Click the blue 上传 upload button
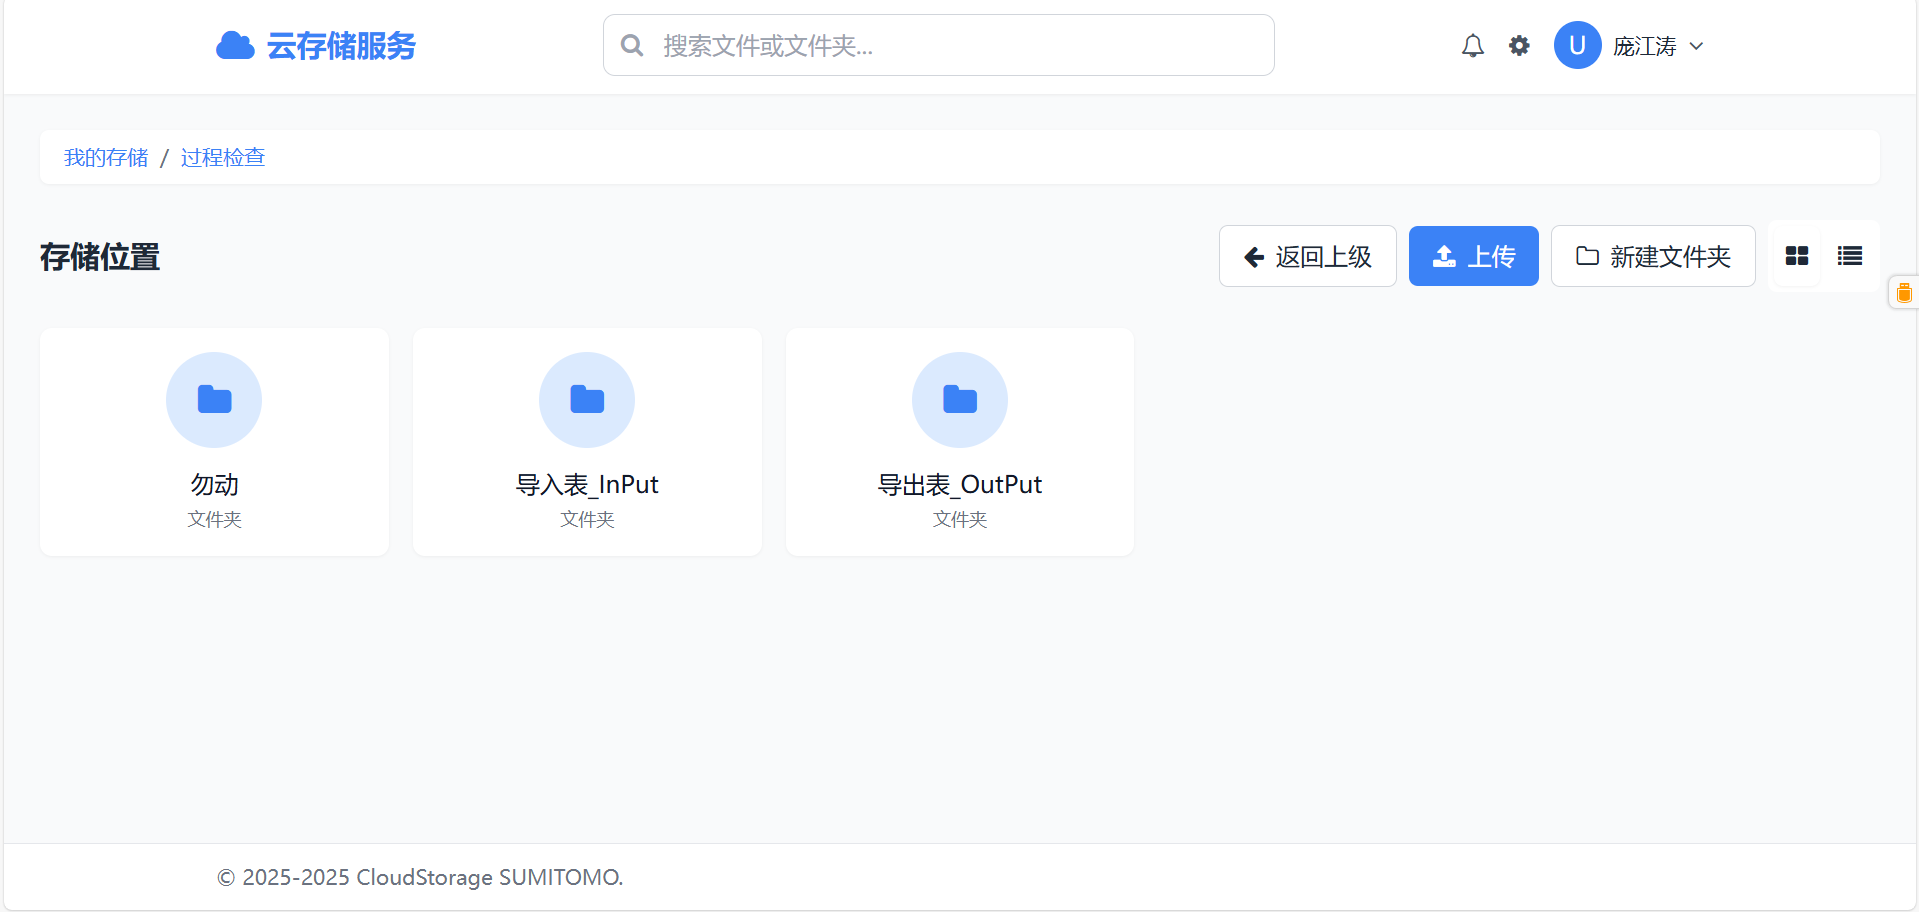 (x=1473, y=257)
